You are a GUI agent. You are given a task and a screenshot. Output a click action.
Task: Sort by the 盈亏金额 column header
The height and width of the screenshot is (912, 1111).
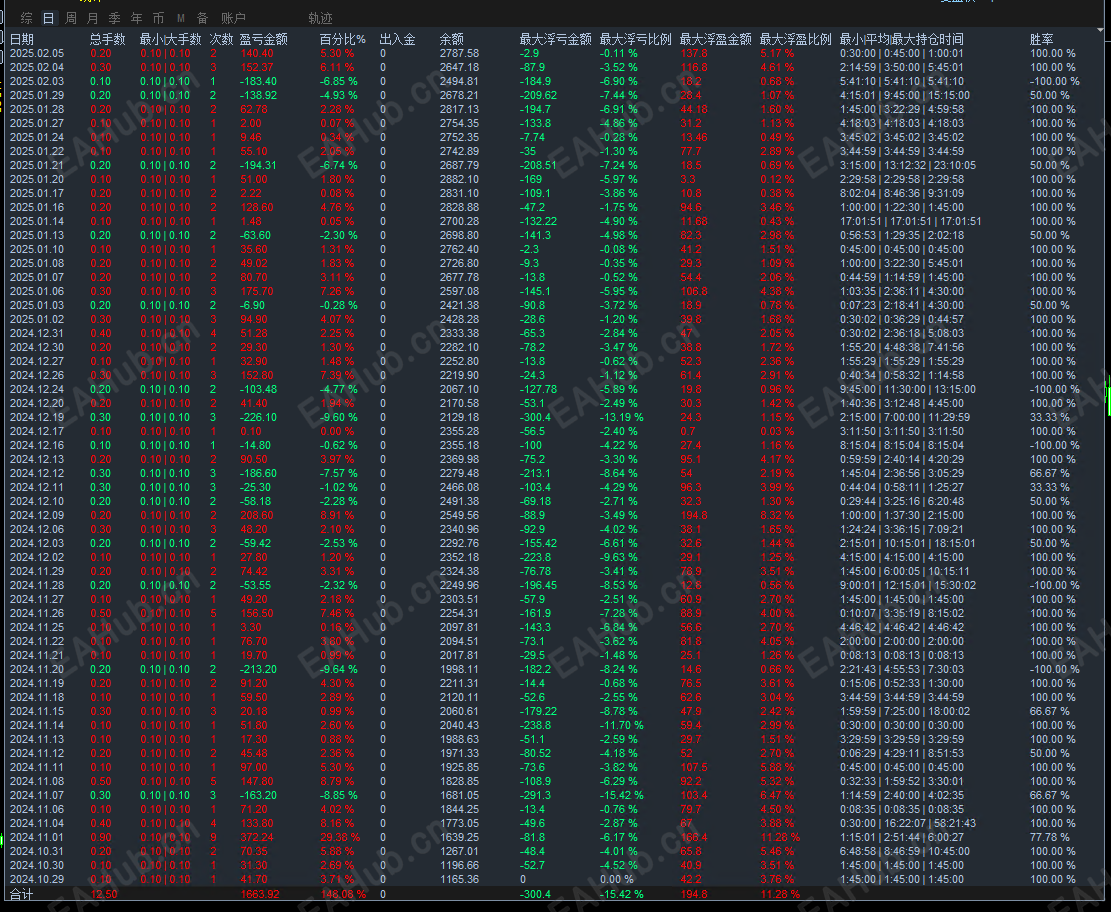click(264, 39)
